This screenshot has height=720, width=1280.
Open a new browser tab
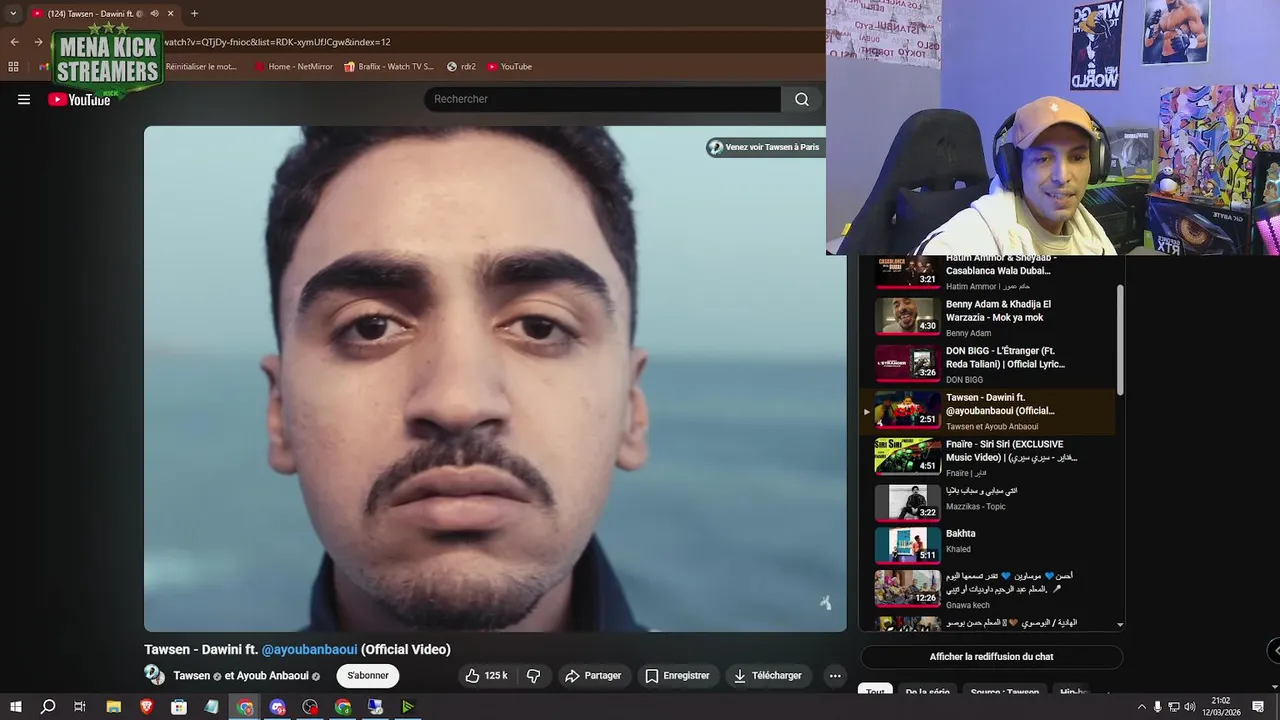(x=194, y=13)
